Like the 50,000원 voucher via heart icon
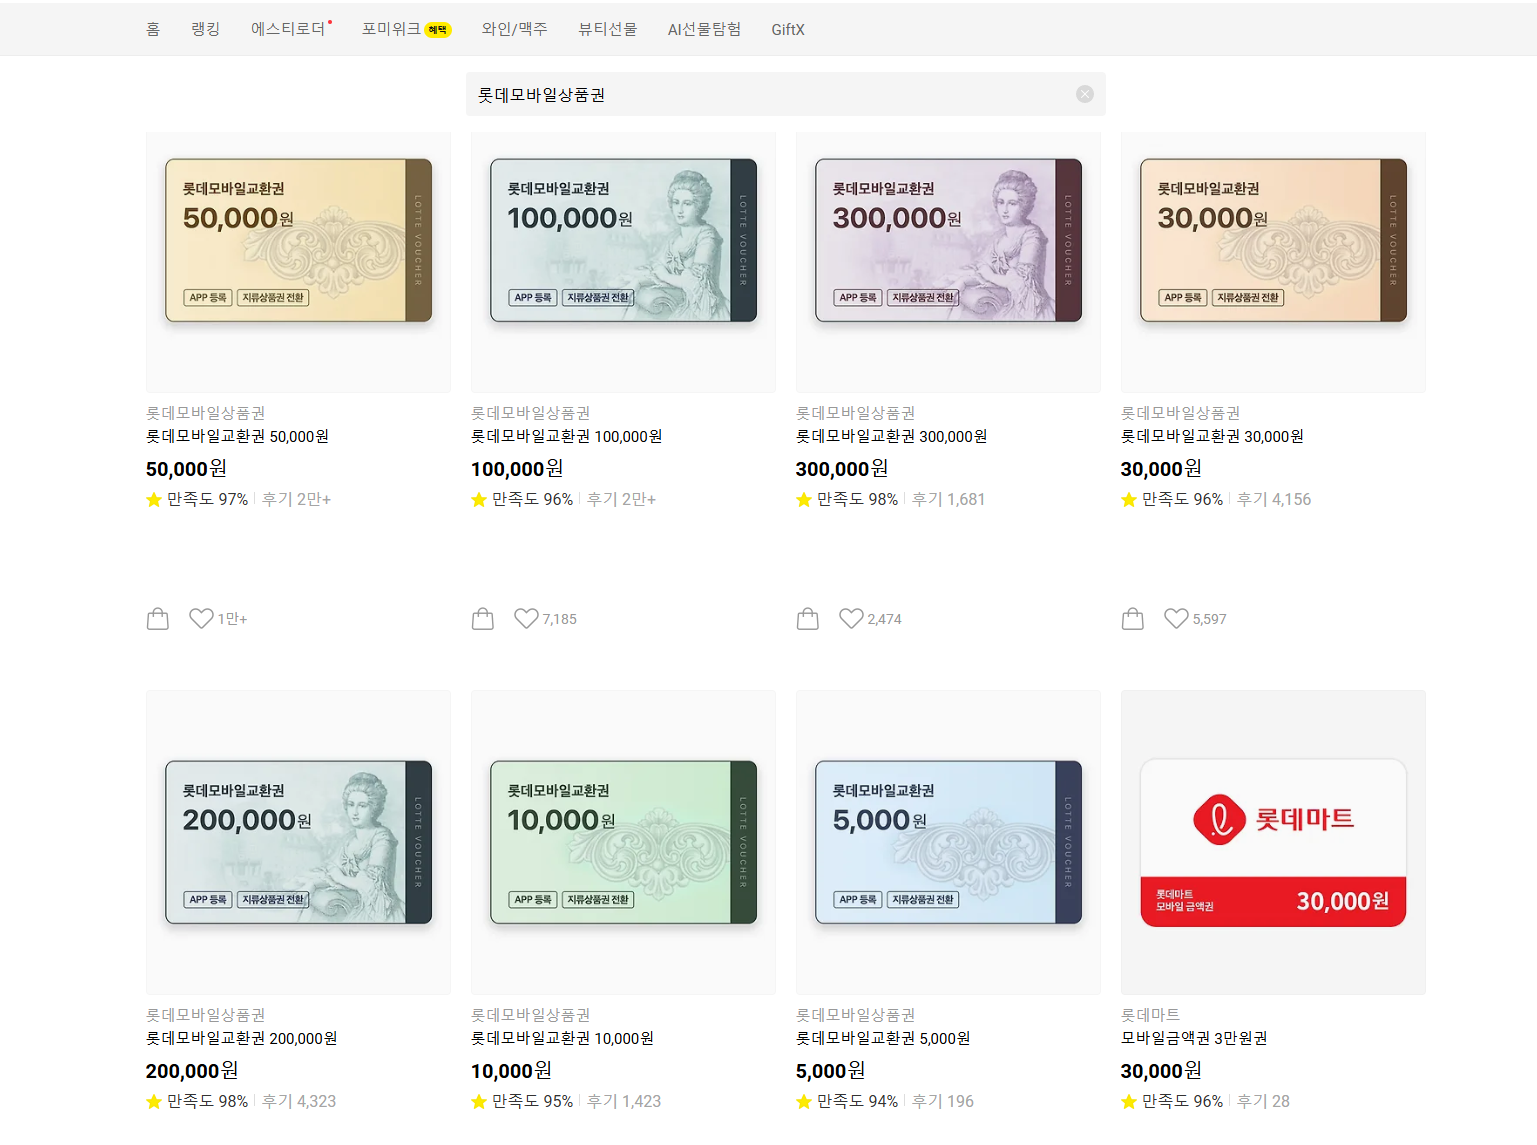Image resolution: width=1537 pixels, height=1145 pixels. (201, 619)
